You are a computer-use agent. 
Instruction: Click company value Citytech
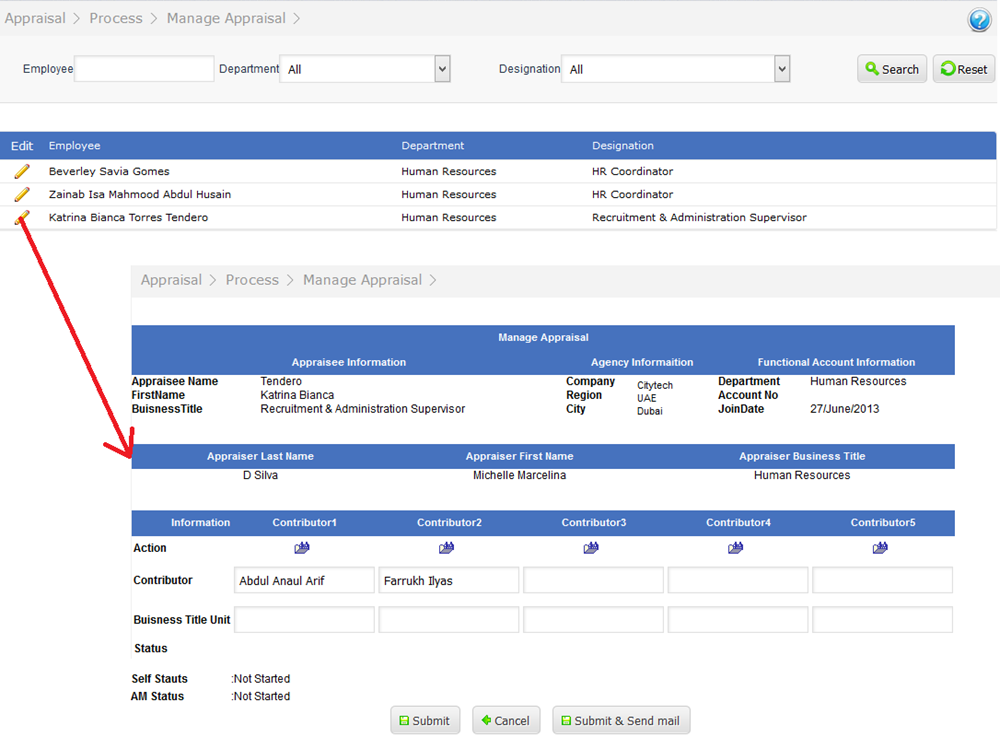pos(654,385)
